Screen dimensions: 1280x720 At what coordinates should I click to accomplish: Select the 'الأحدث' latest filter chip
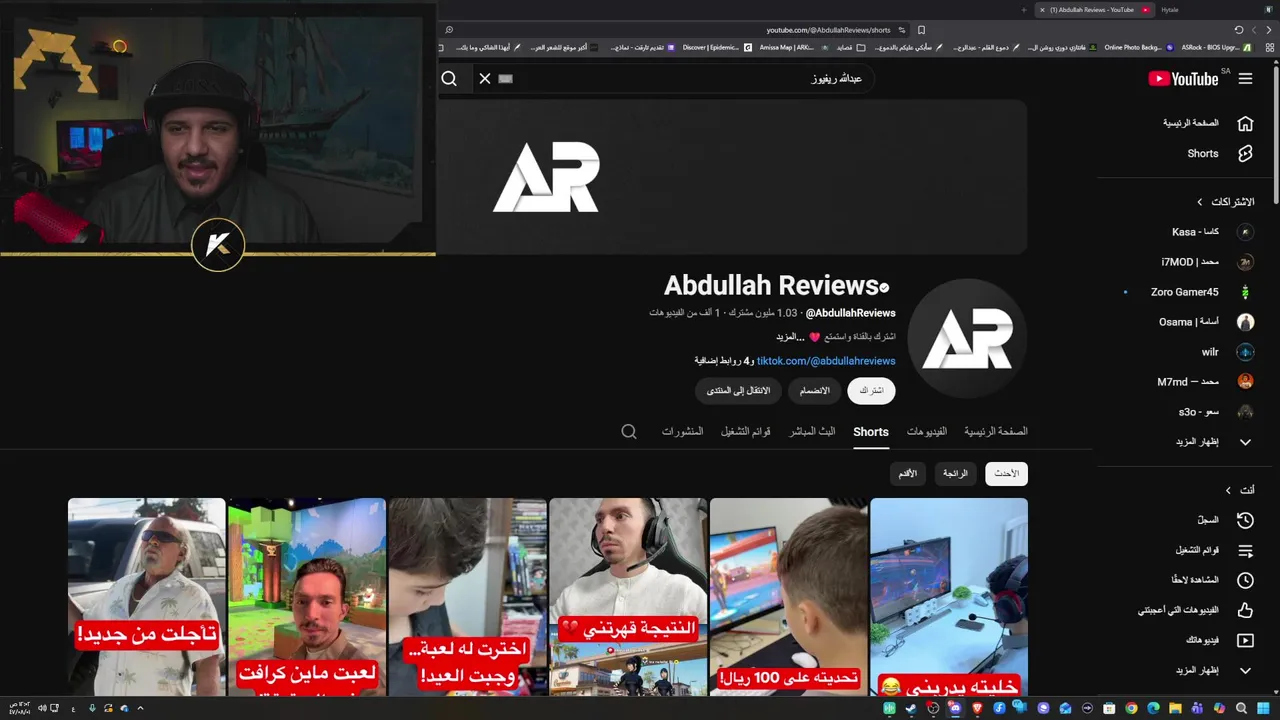[1006, 474]
